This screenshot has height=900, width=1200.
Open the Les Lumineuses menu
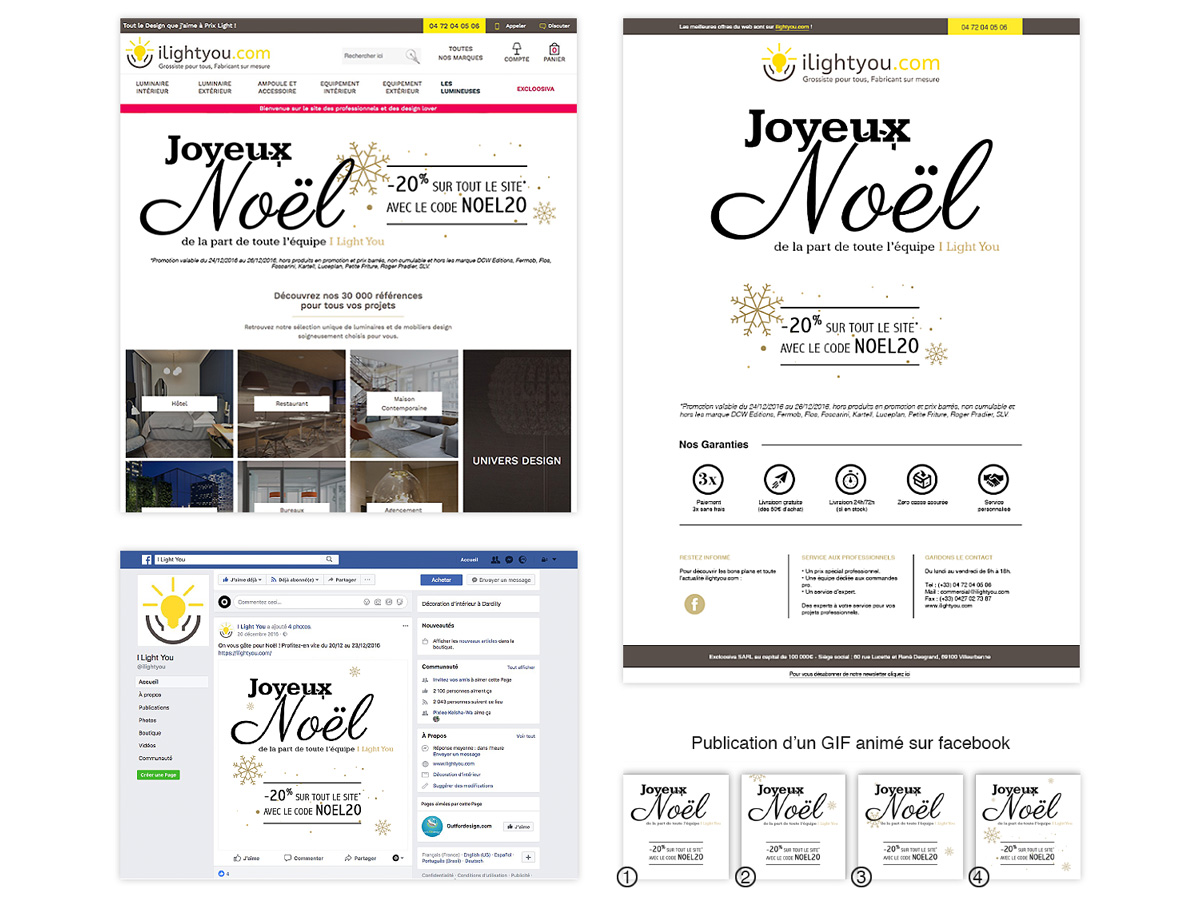(x=460, y=88)
